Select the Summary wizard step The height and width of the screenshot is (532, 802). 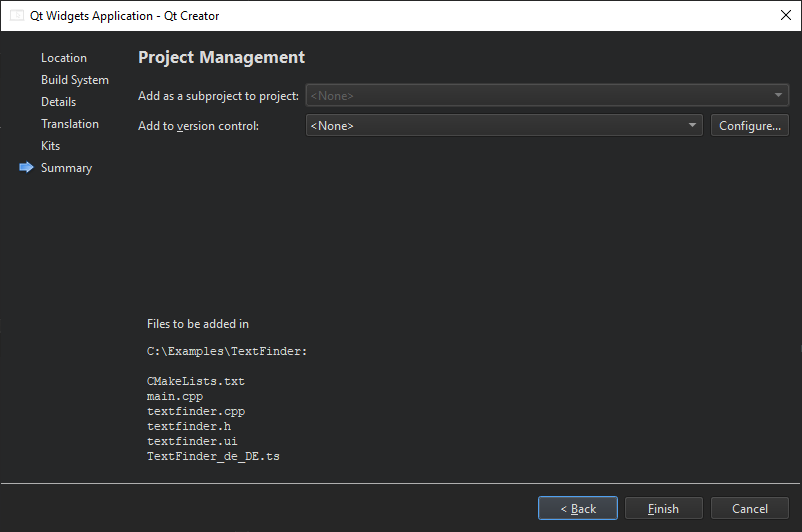[66, 168]
